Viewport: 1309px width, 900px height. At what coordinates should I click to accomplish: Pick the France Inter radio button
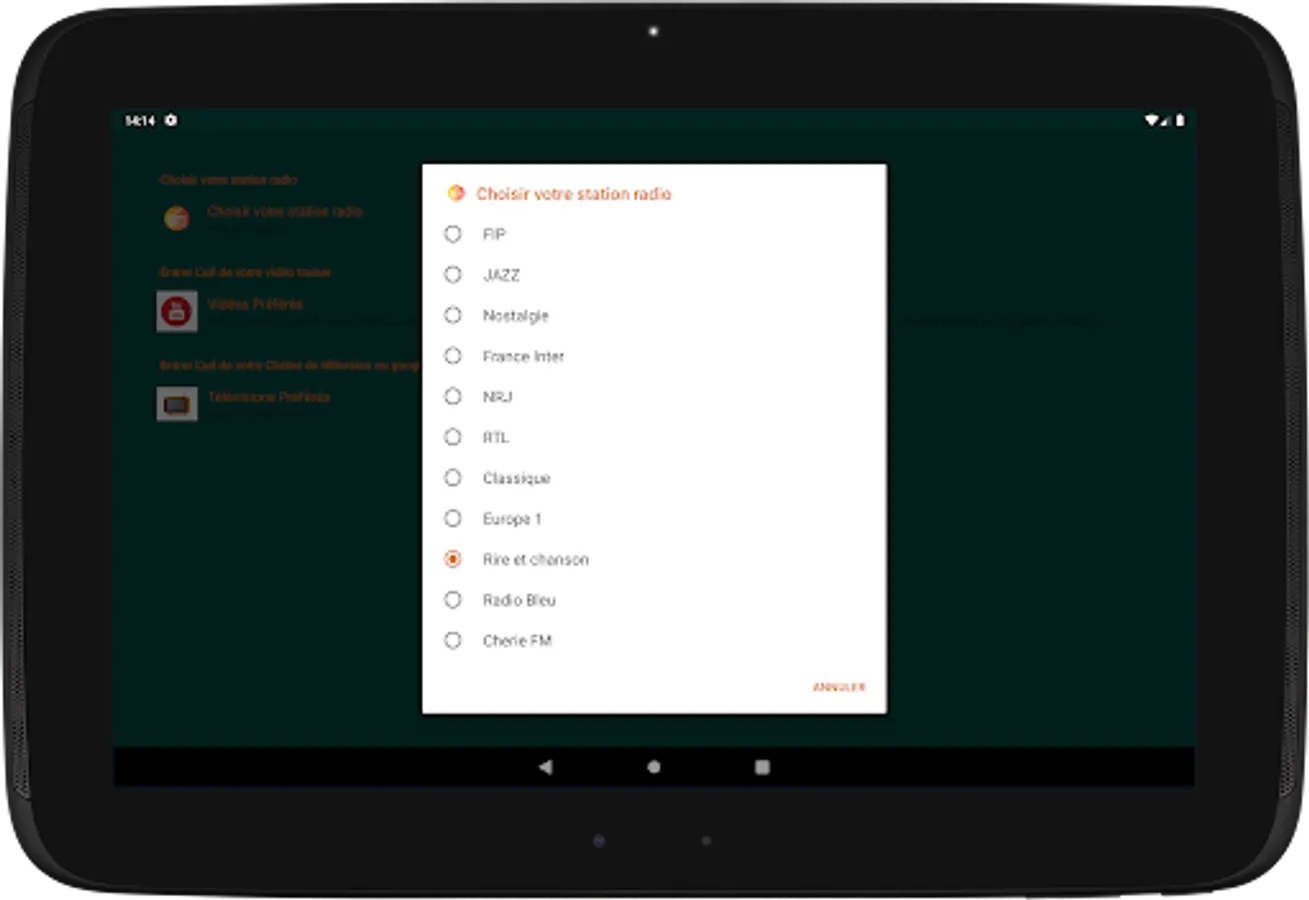pyautogui.click(x=453, y=356)
